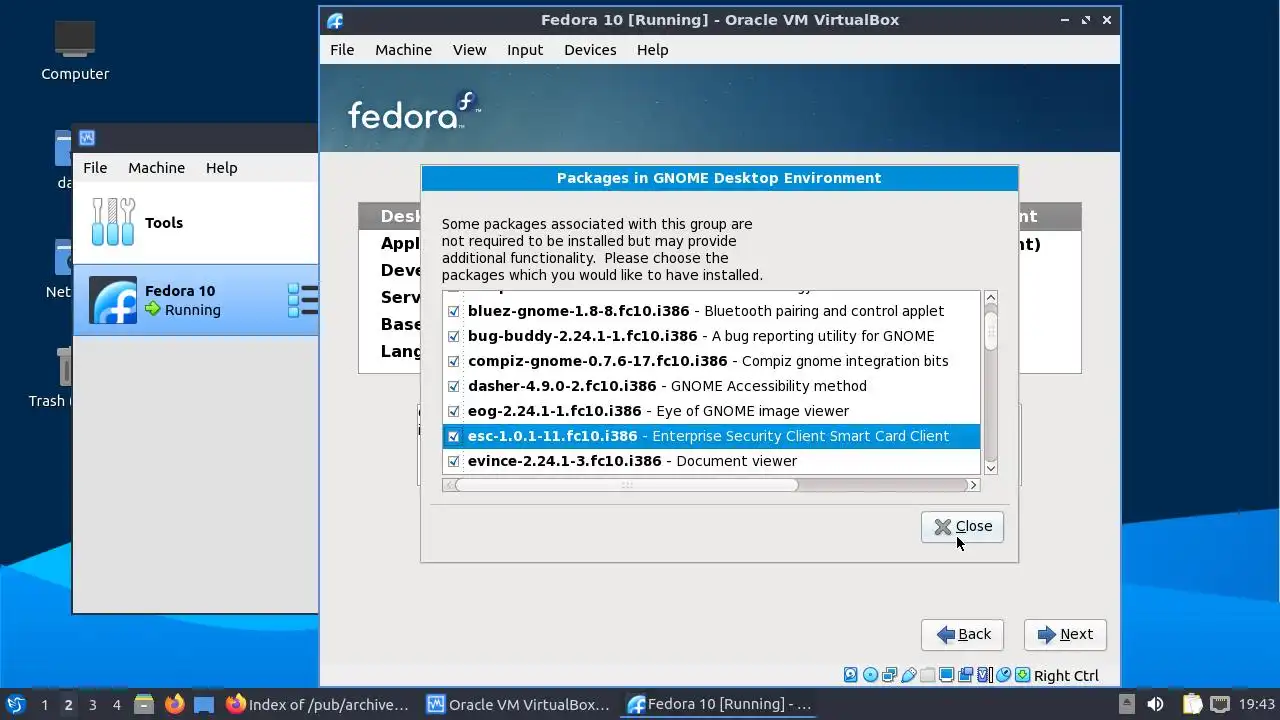1280x720 pixels.
Task: Uncheck eog package checkbox
Action: click(x=454, y=411)
